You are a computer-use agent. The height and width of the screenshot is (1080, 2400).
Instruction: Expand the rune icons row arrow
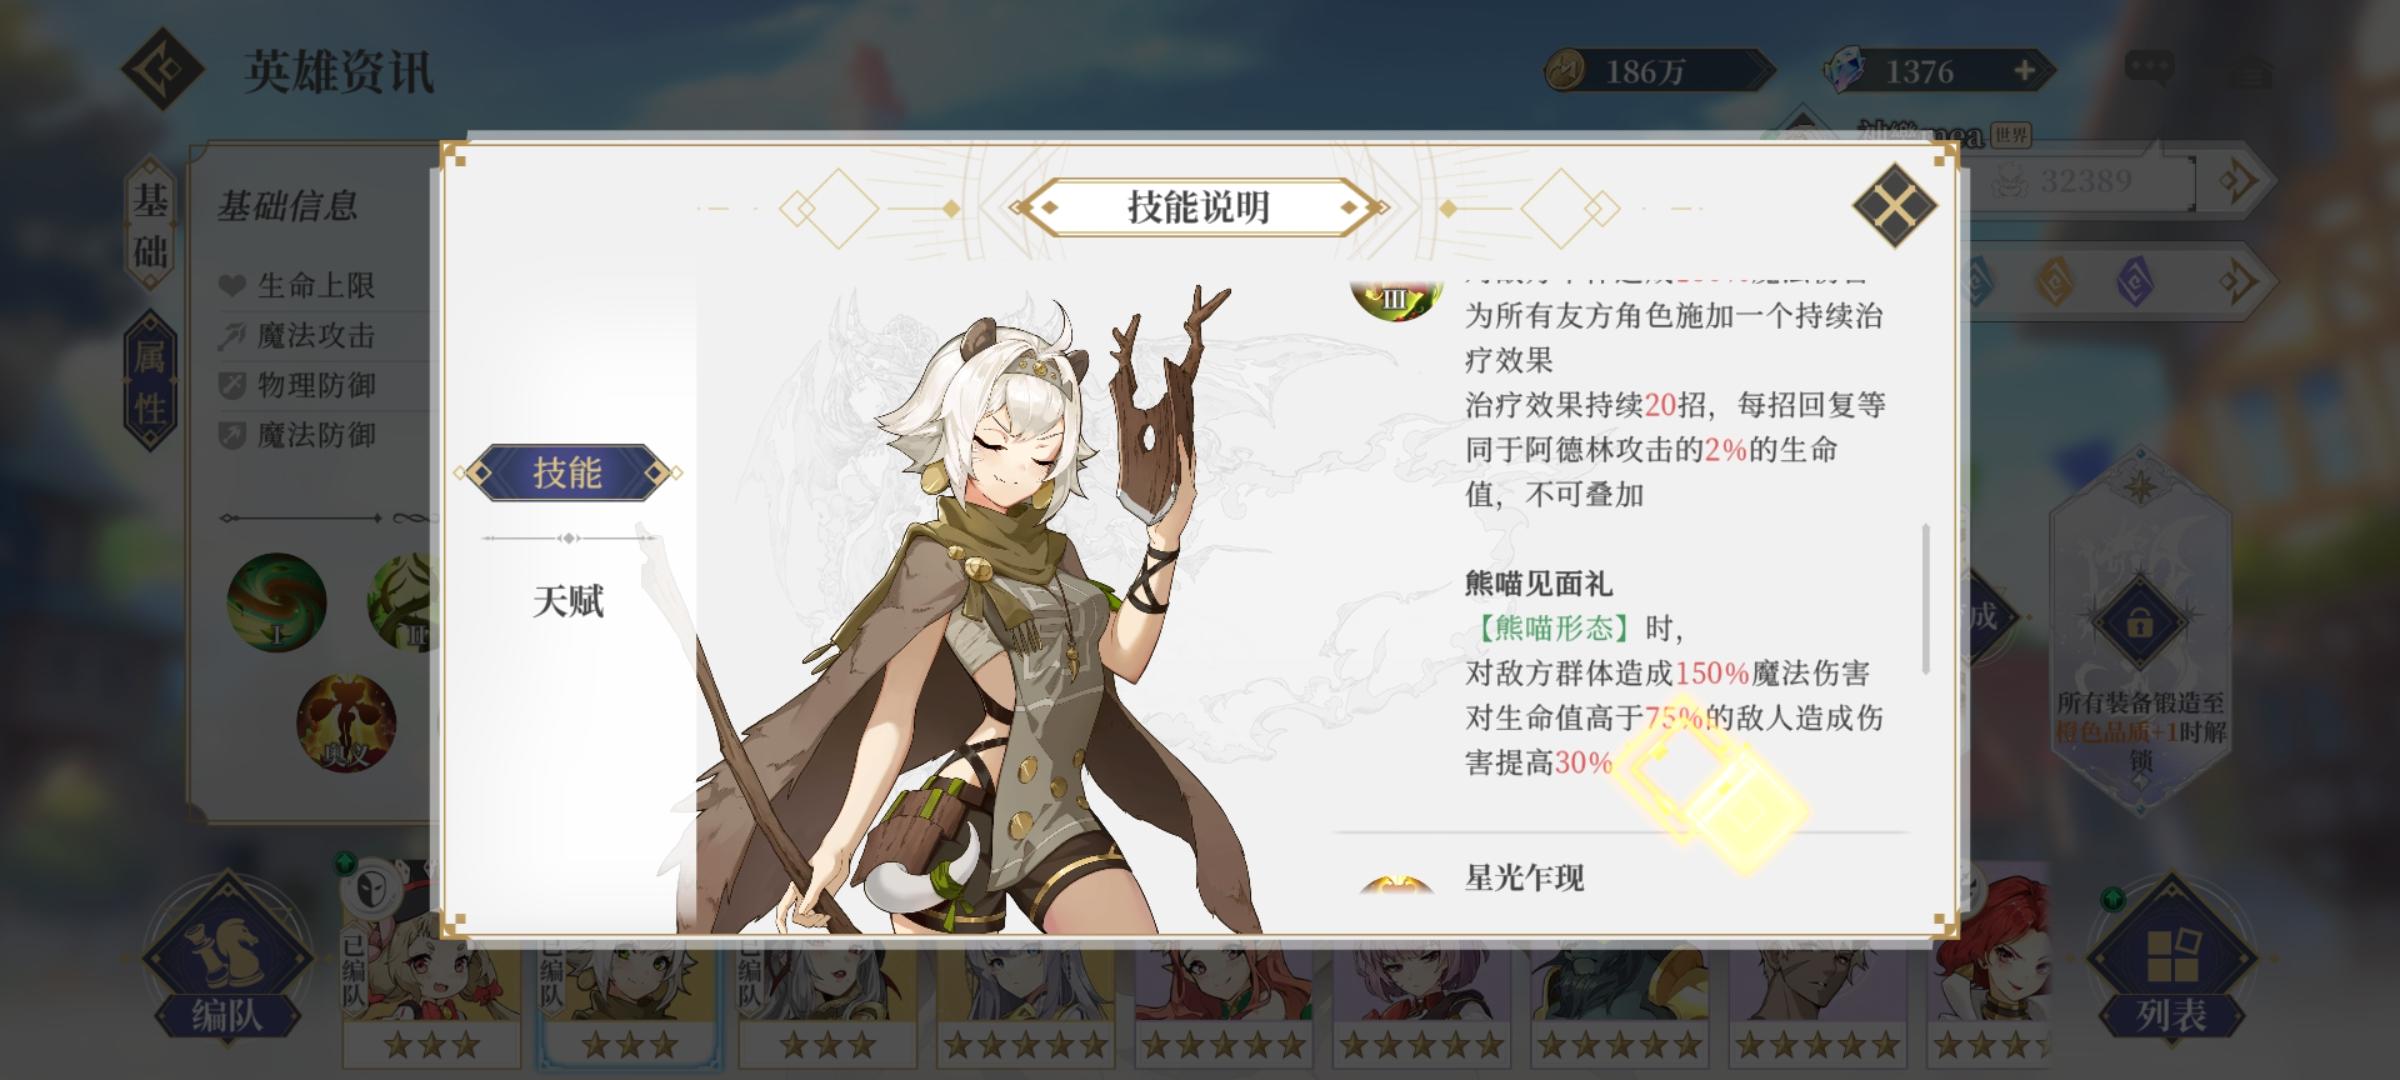2238,281
